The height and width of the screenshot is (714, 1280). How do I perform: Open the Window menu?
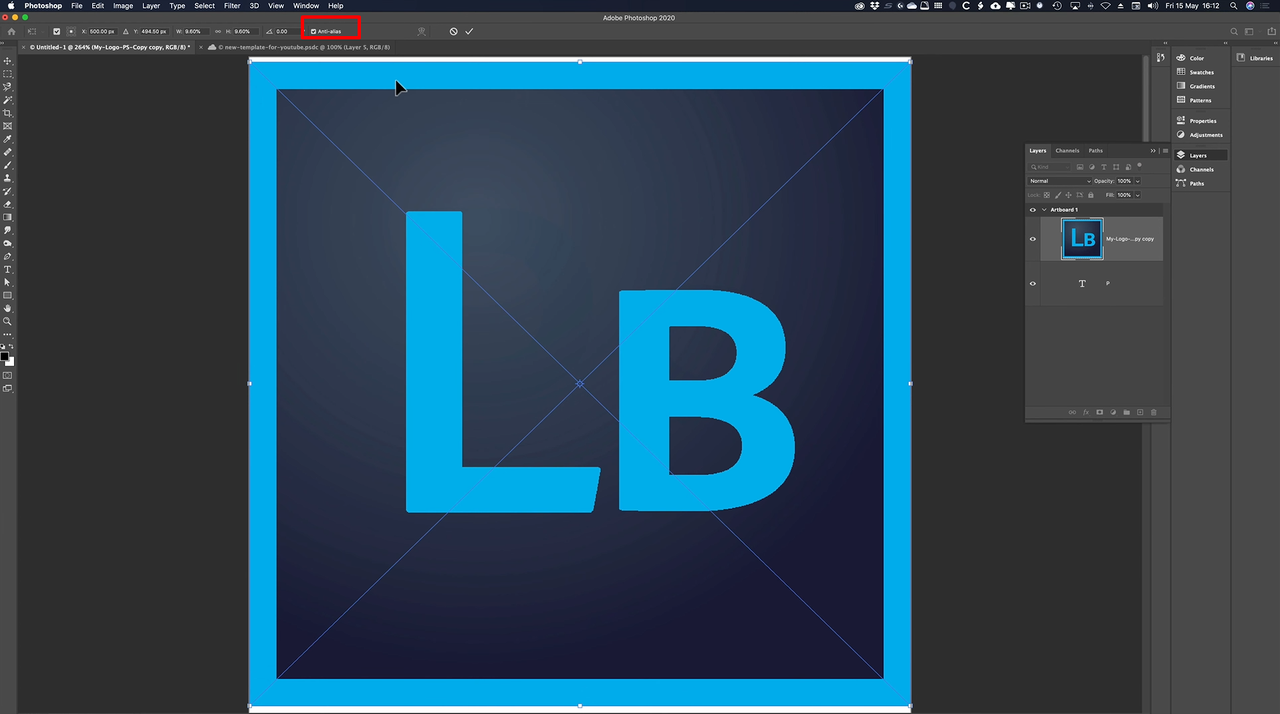[306, 6]
